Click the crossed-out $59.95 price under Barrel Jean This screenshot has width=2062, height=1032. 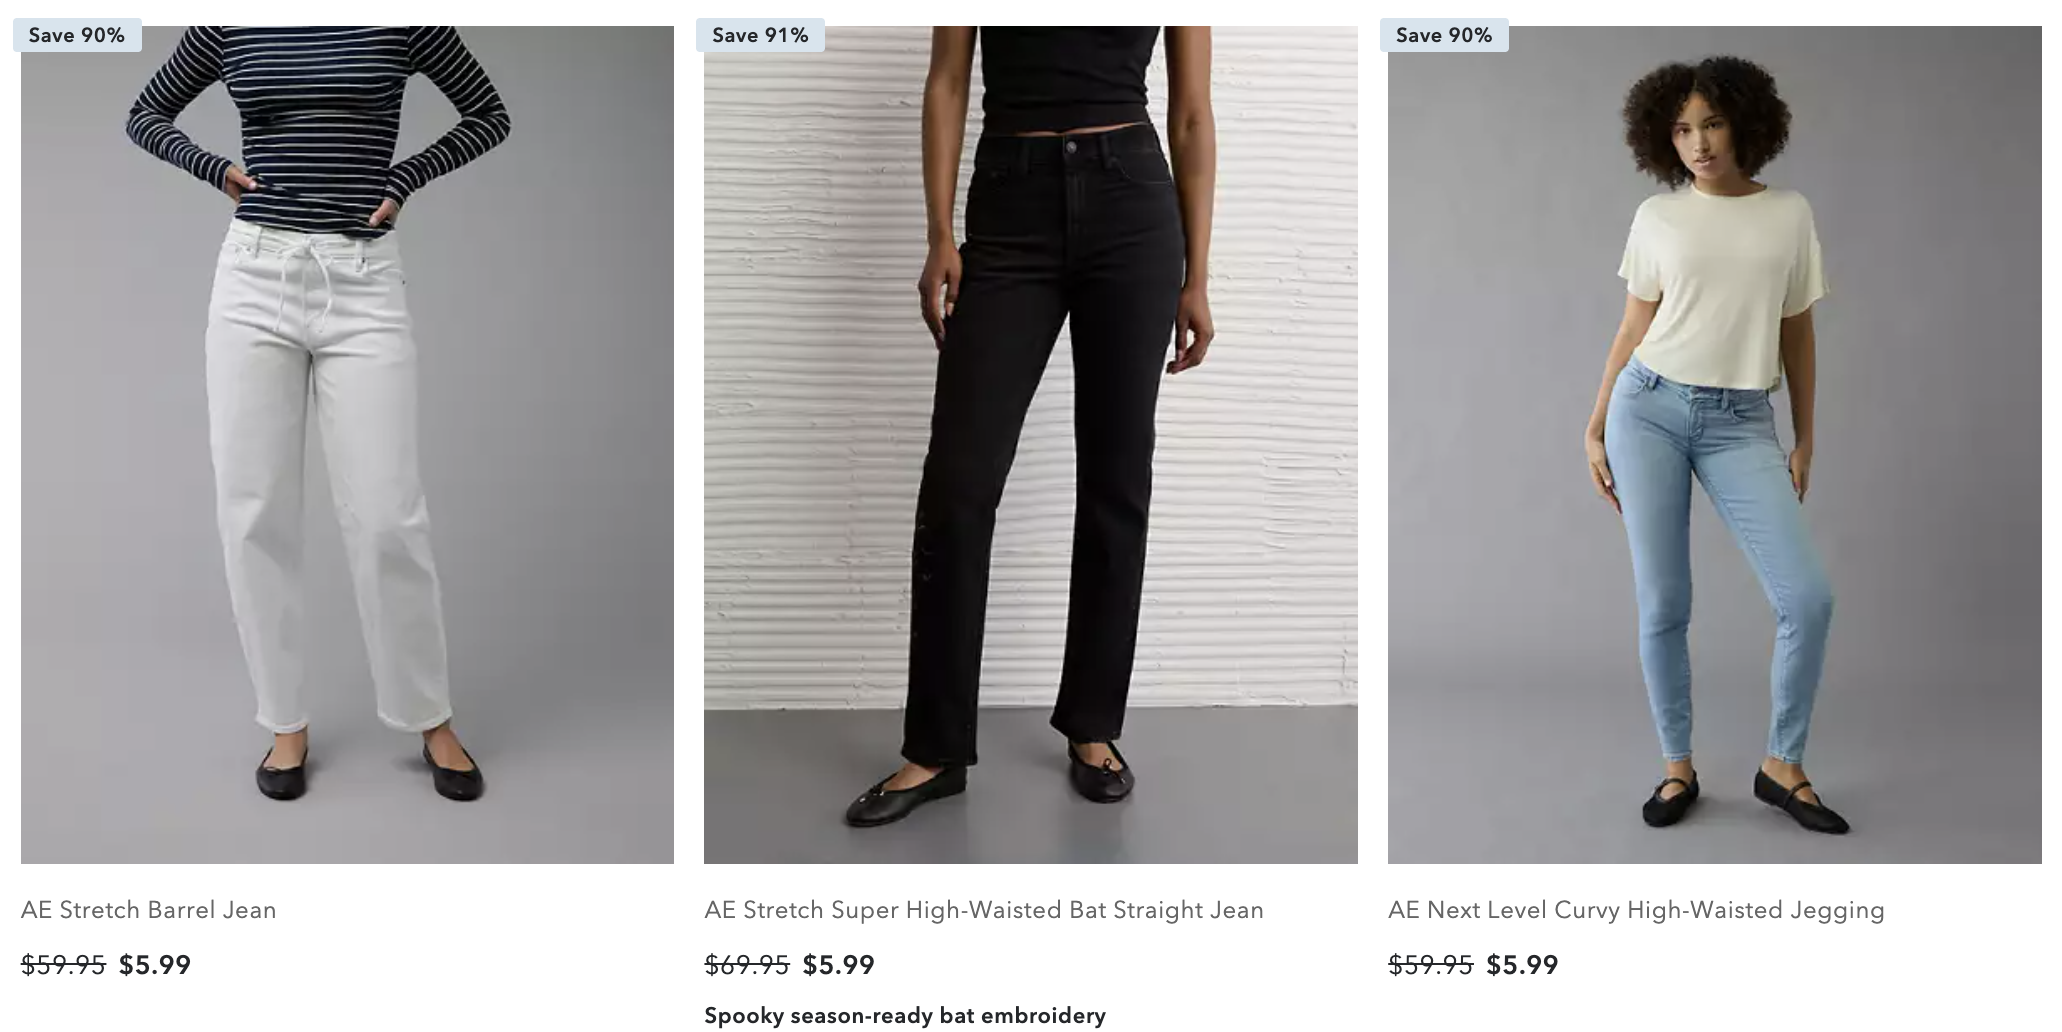[x=63, y=965]
